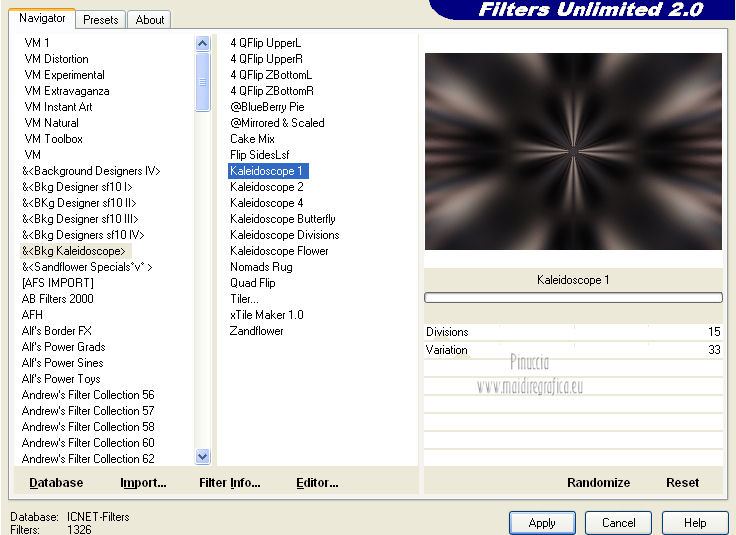Choose 4 QFlip ZBottomL filter

point(271,75)
